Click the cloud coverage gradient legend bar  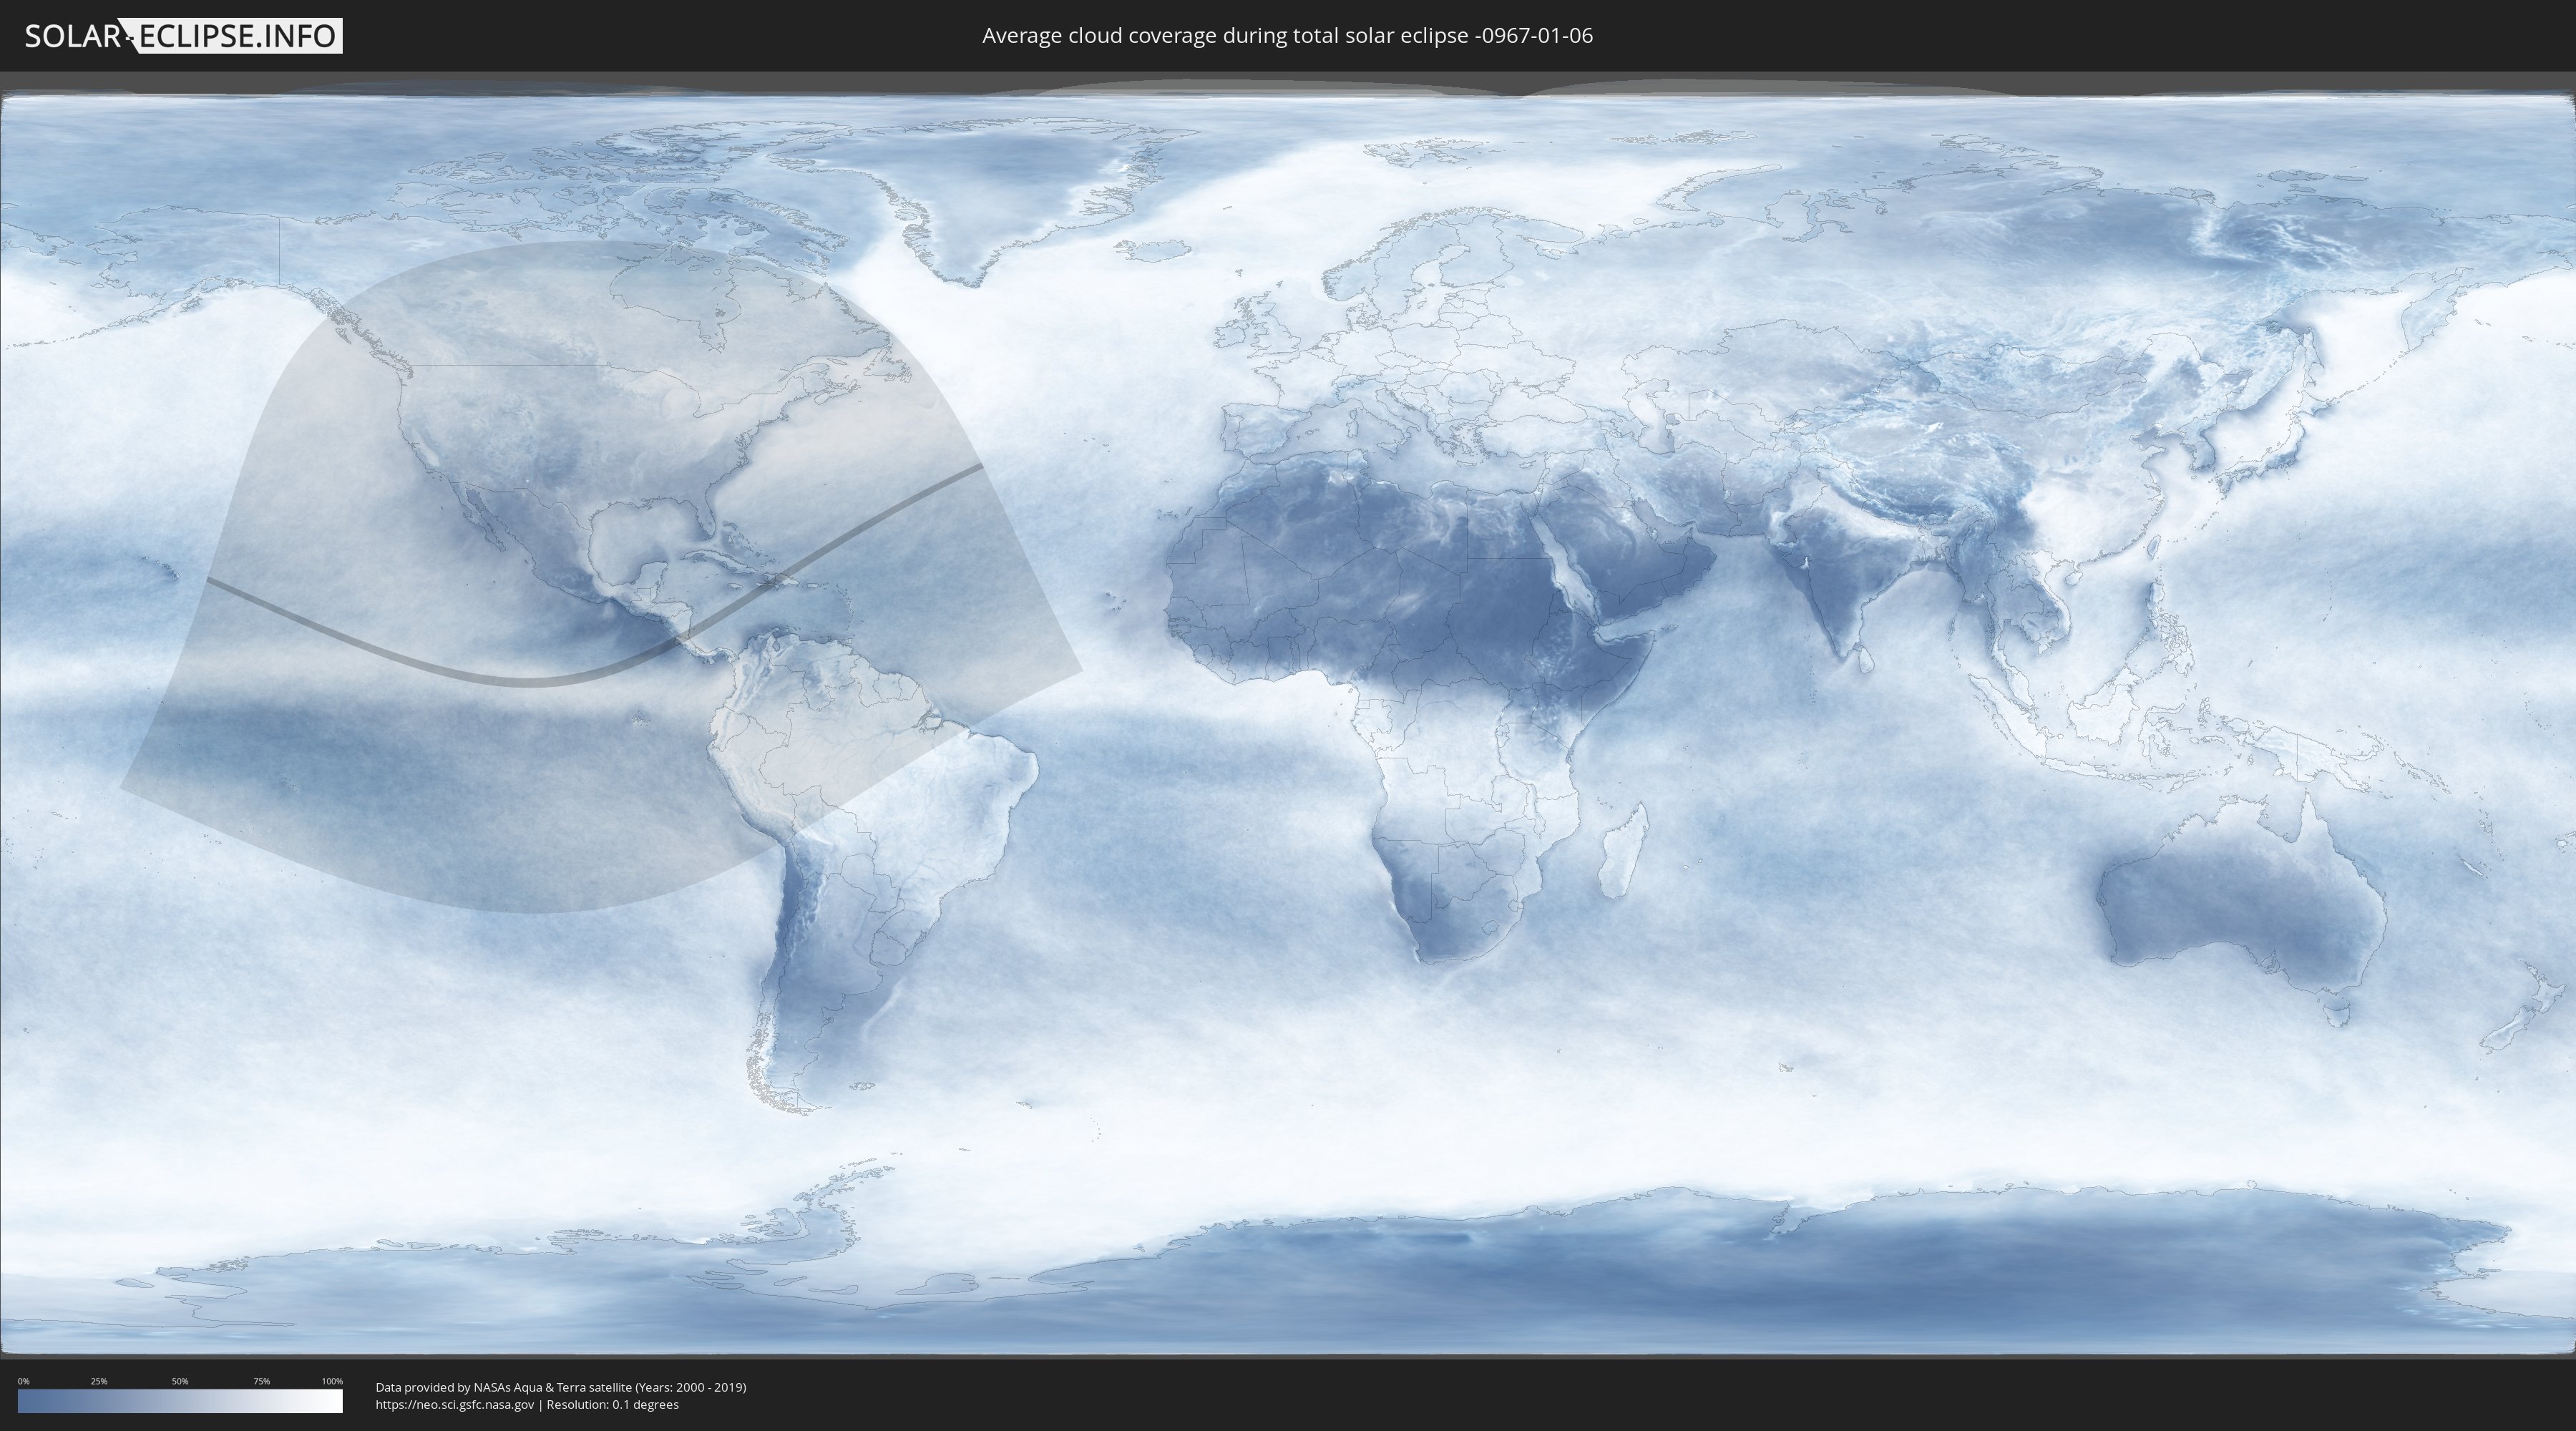(x=180, y=1401)
